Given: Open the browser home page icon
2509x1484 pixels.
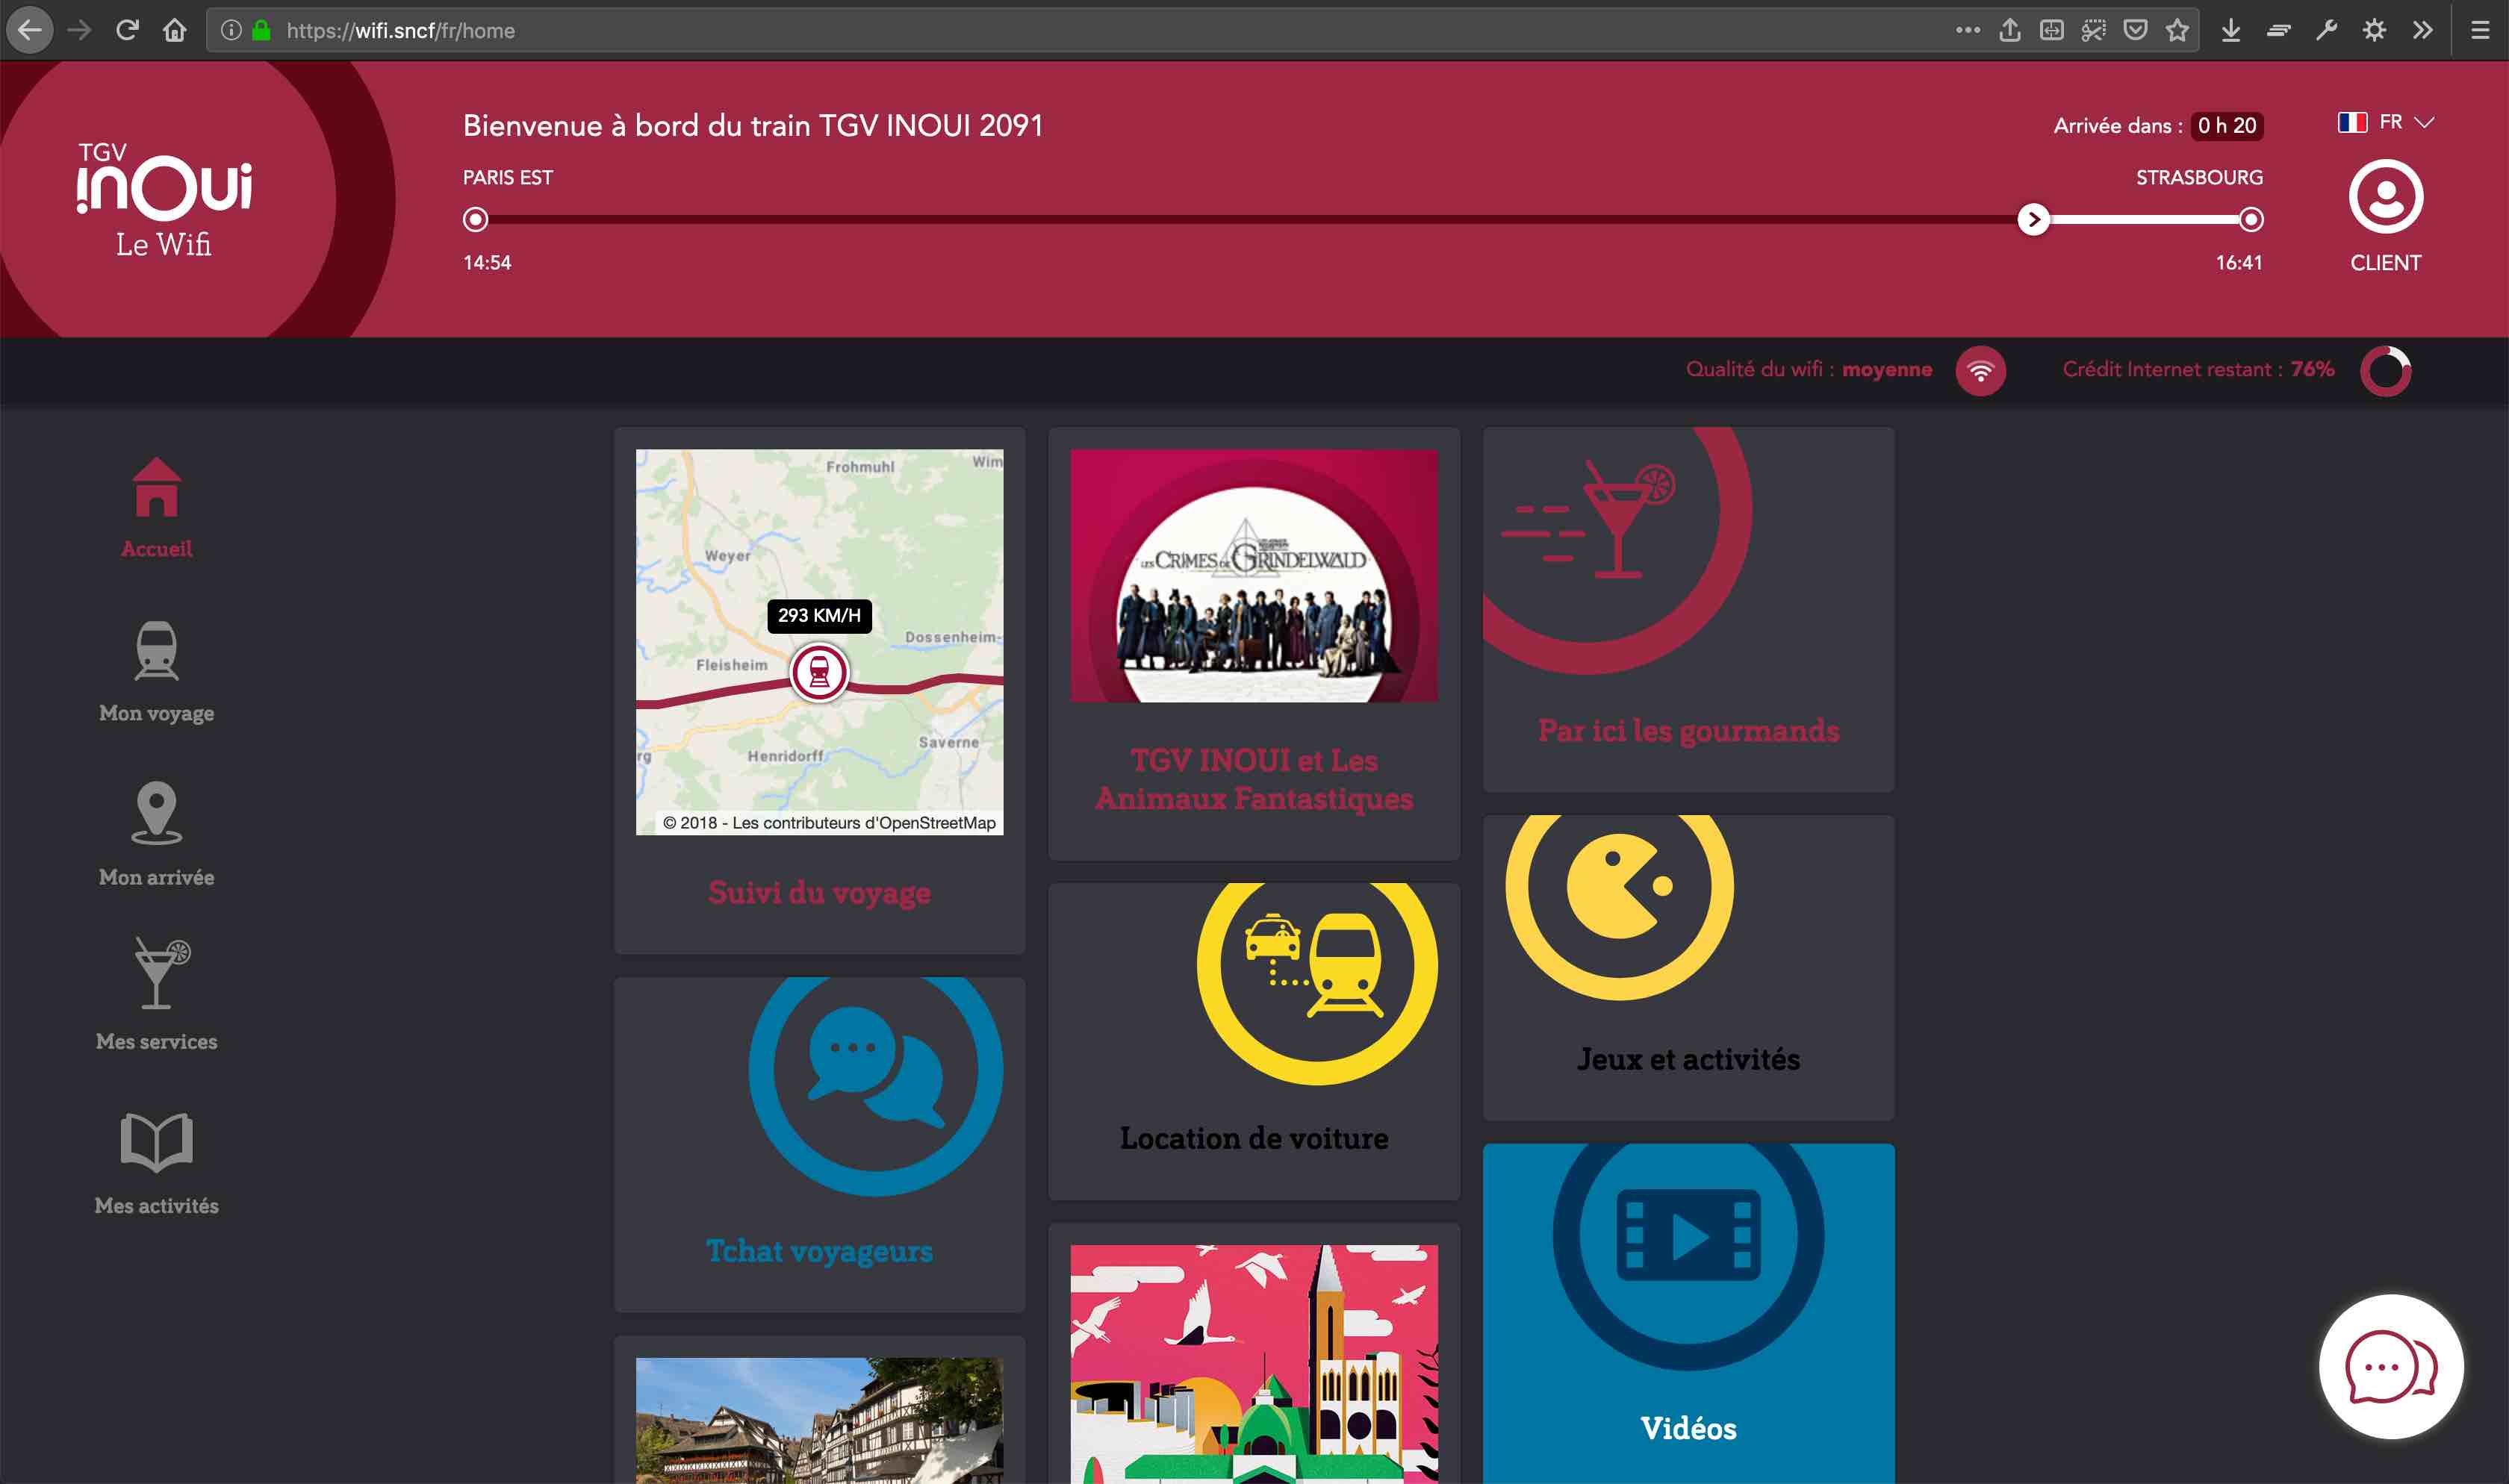Looking at the screenshot, I should pyautogui.click(x=175, y=30).
